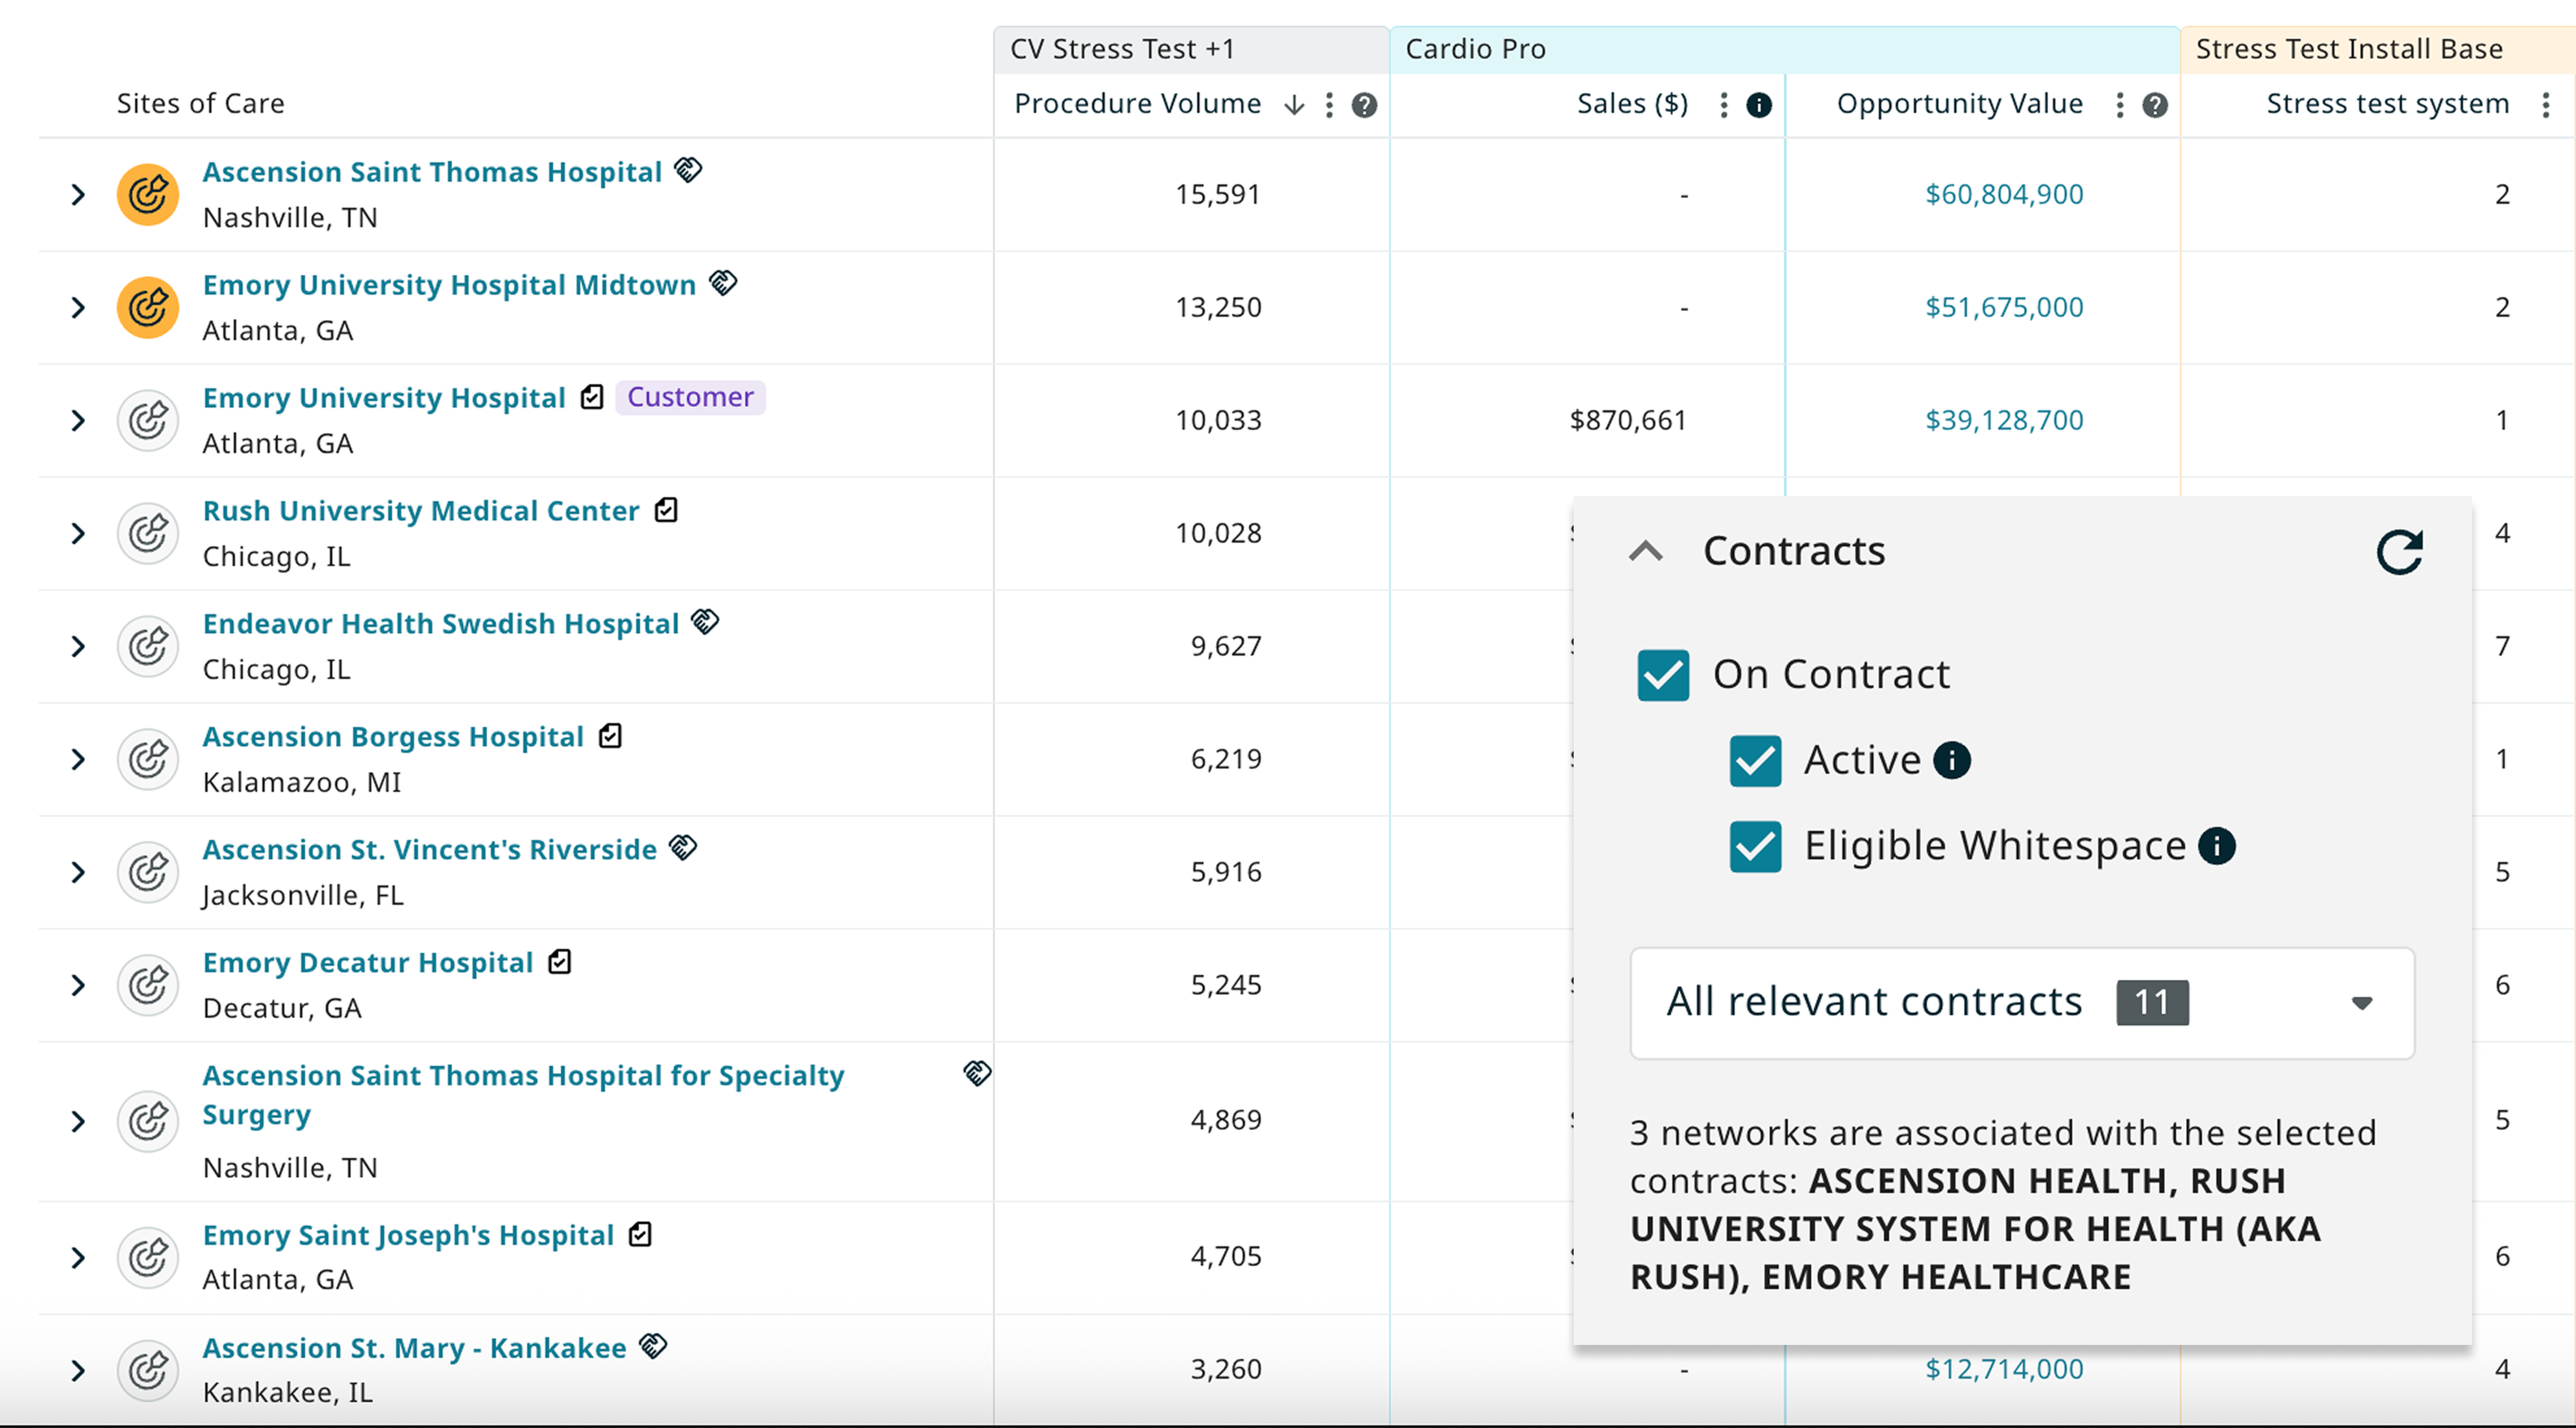The width and height of the screenshot is (2576, 1428).
Task: Click handshake icon beside Ascension Saint Thomas Hospital
Action: pyautogui.click(x=688, y=170)
